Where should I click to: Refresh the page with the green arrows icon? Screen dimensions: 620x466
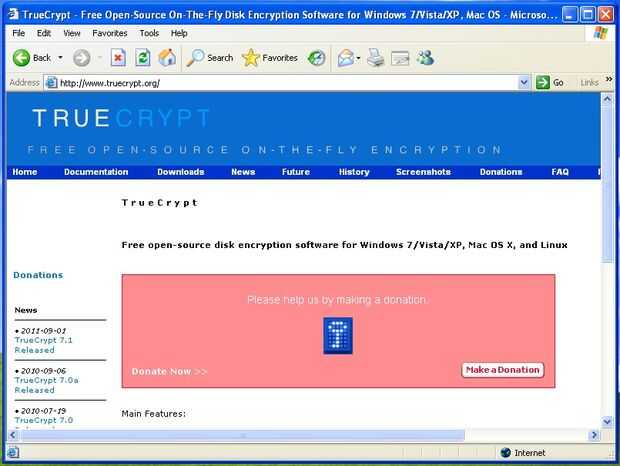coord(143,58)
